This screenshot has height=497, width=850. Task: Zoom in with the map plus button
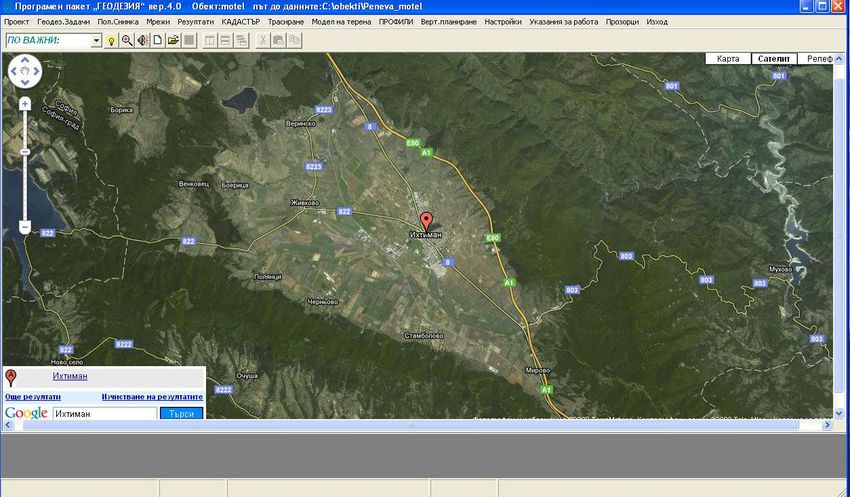25,104
